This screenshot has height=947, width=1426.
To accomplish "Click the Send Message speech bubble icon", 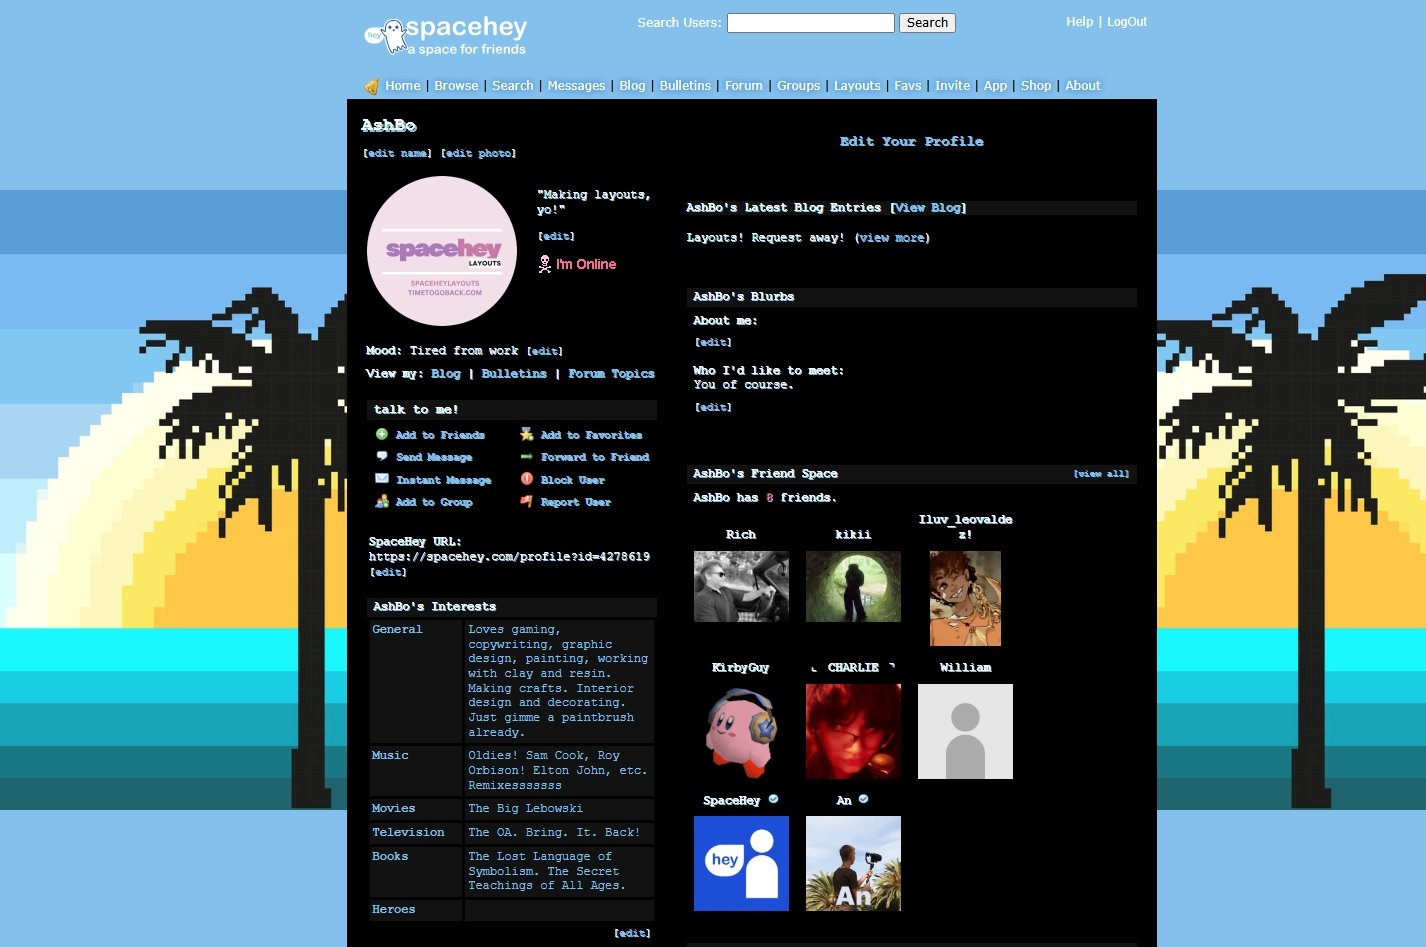I will coord(382,457).
